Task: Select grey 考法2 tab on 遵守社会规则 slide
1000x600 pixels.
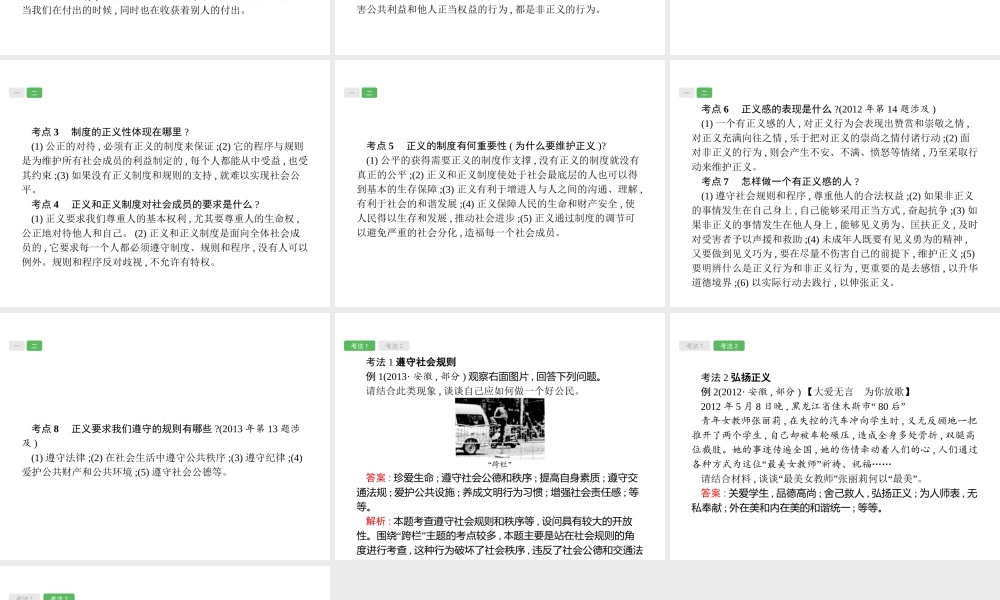Action: coord(393,346)
